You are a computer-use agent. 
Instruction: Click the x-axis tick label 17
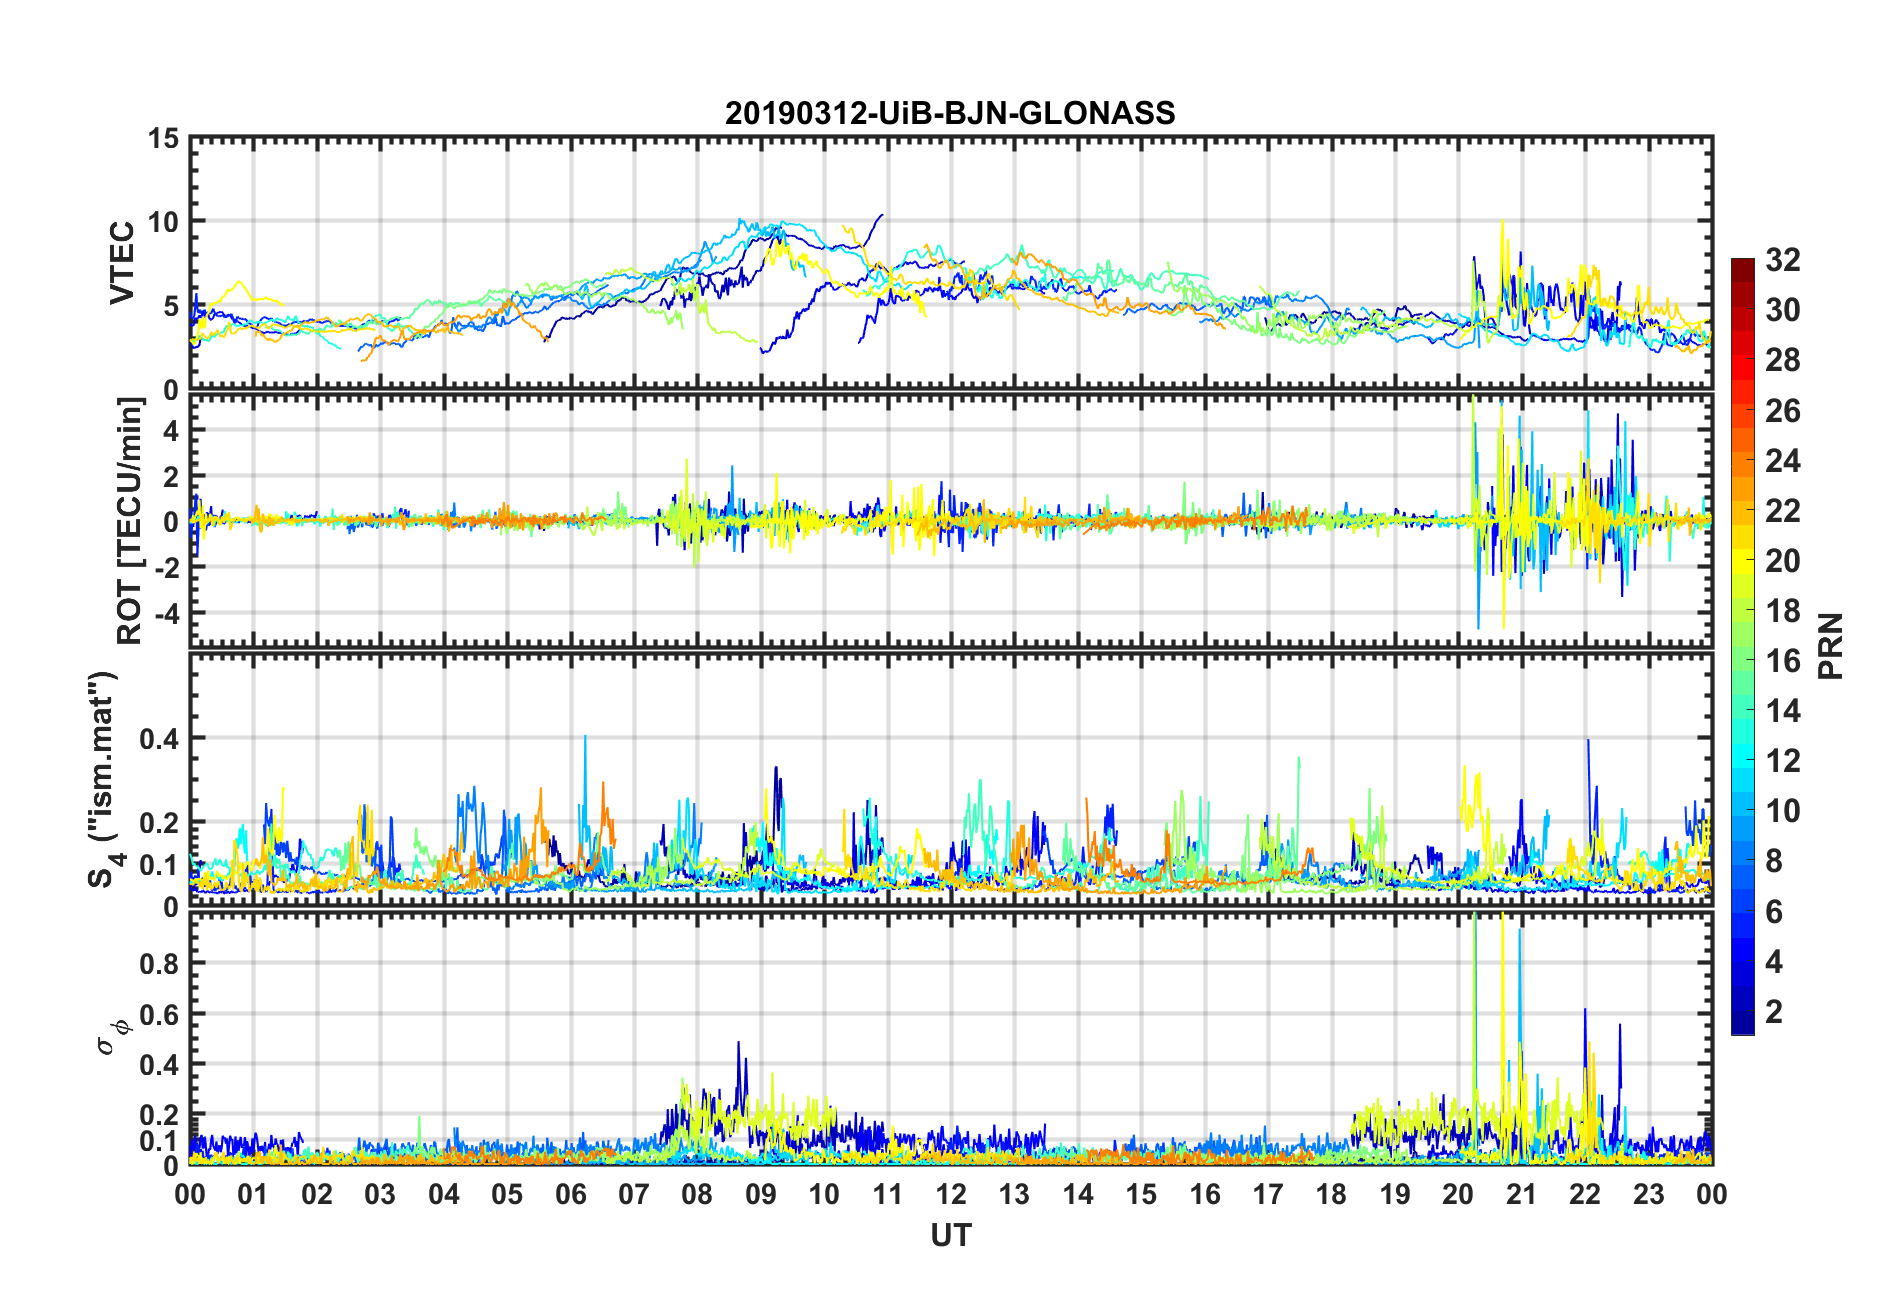coord(1268,1194)
